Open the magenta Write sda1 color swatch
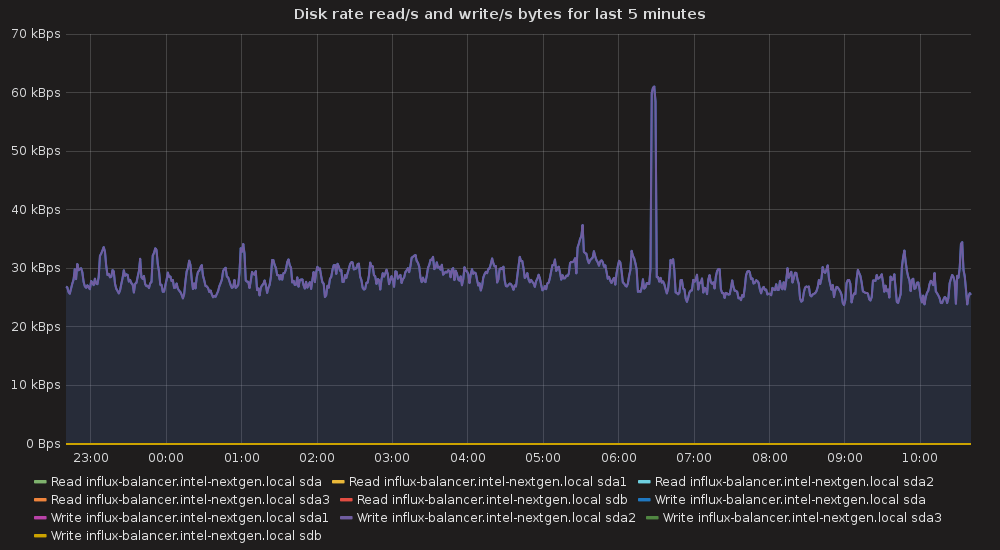 pos(40,518)
